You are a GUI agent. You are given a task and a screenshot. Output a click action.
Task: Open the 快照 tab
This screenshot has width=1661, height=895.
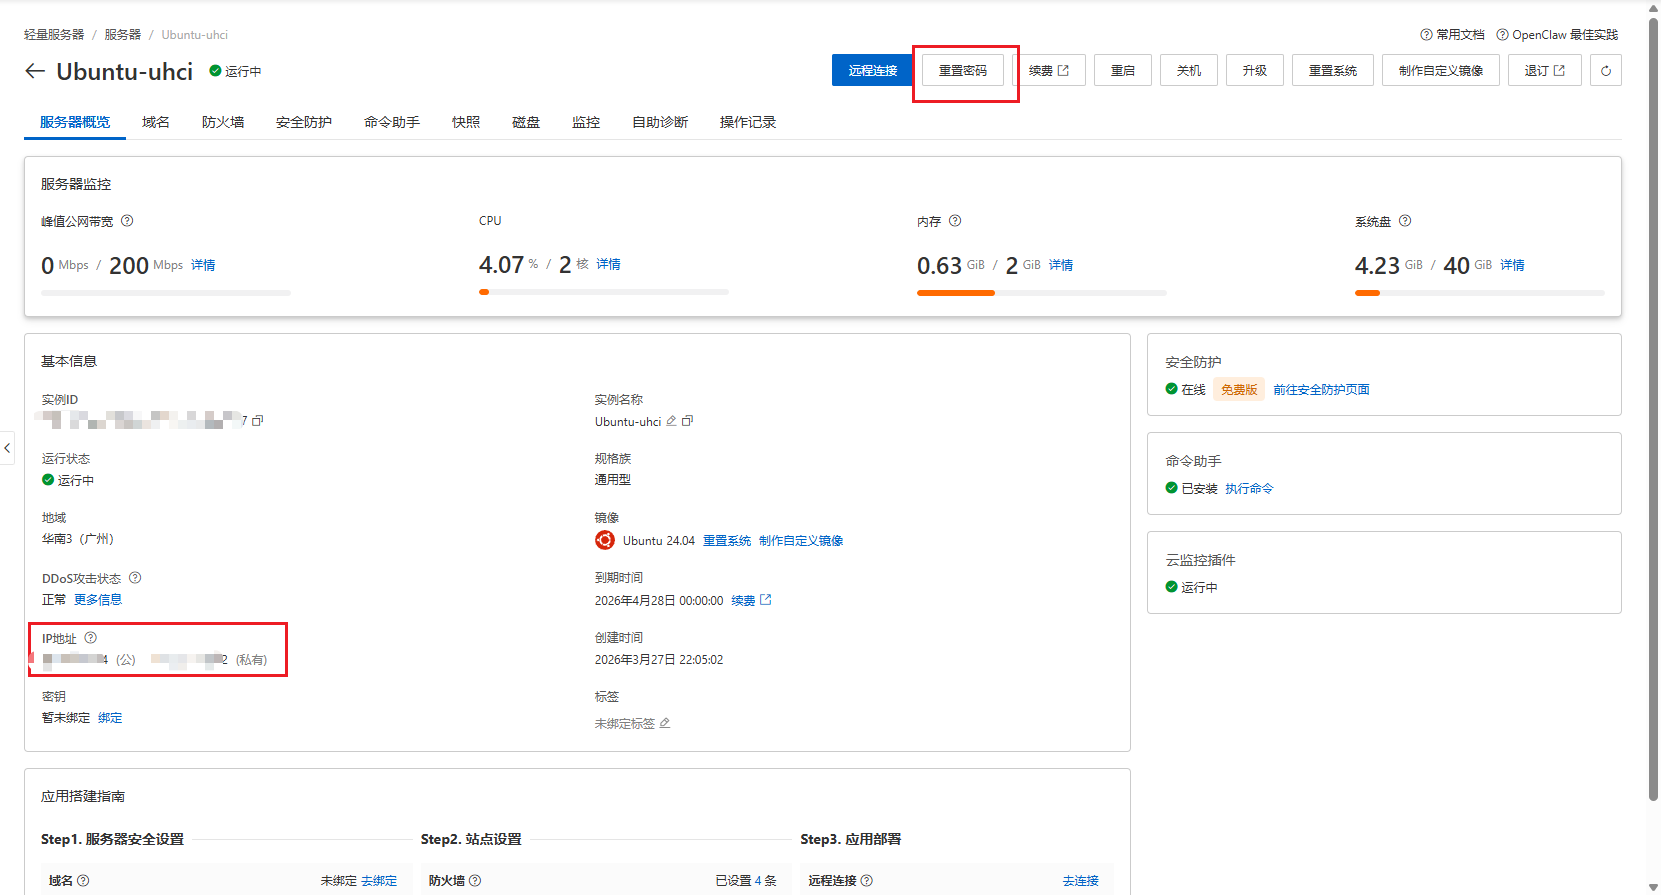pyautogui.click(x=465, y=122)
